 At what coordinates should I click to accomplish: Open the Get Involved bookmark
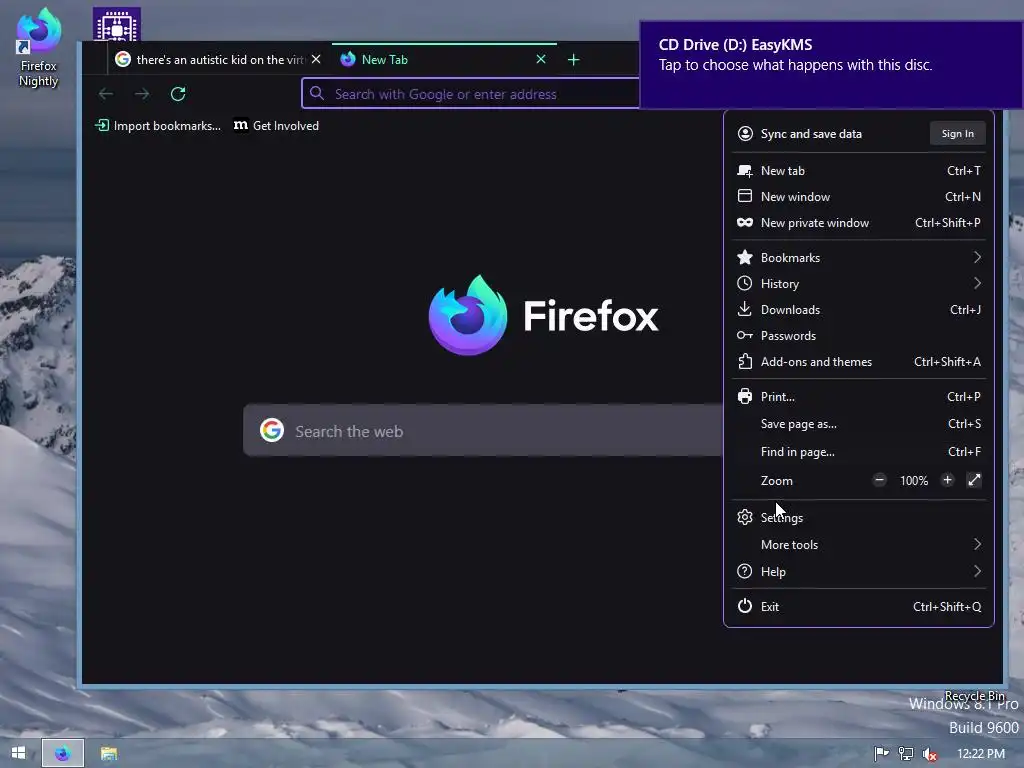(x=276, y=125)
